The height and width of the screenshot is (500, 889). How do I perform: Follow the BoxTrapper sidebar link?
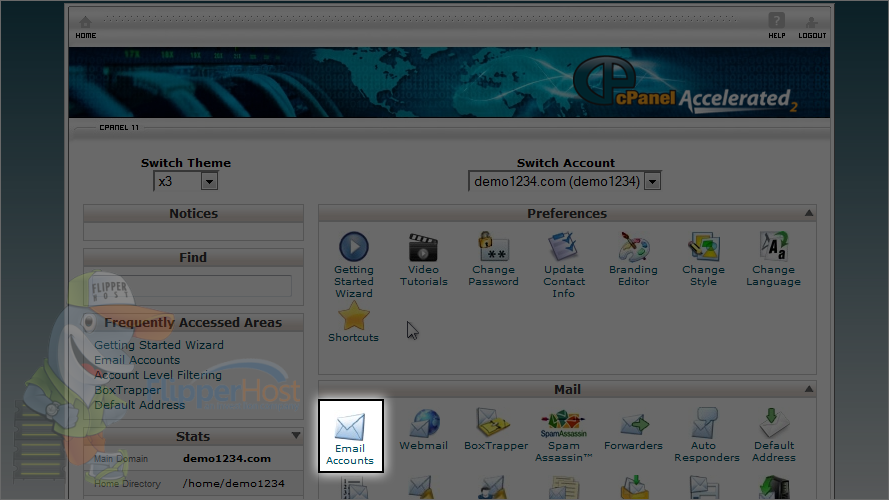pos(128,390)
